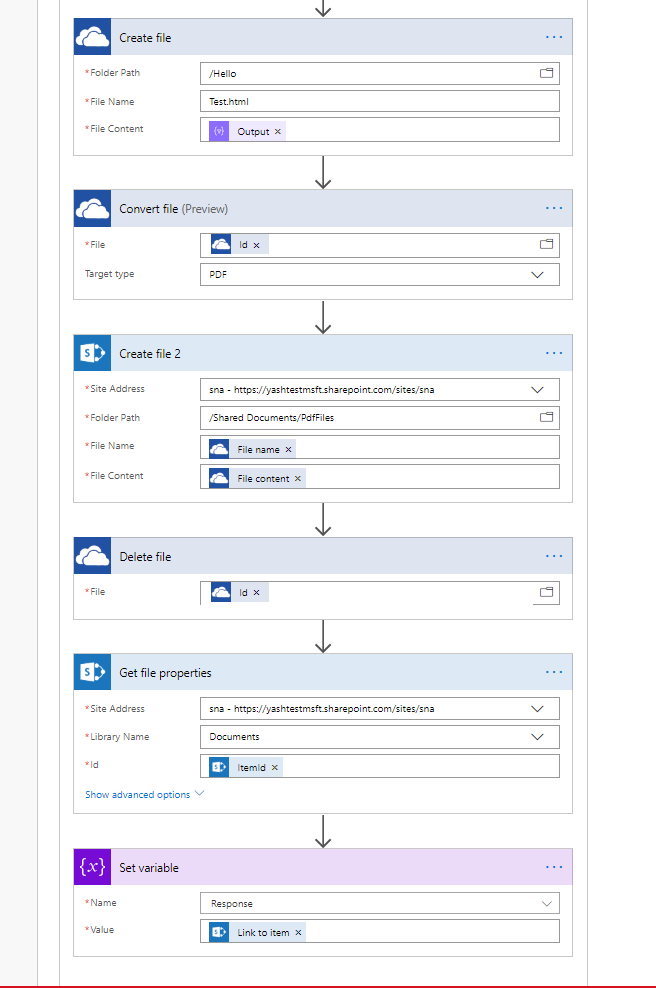The image size is (656, 988).
Task: Click the Id token in Delete file
Action: [239, 592]
